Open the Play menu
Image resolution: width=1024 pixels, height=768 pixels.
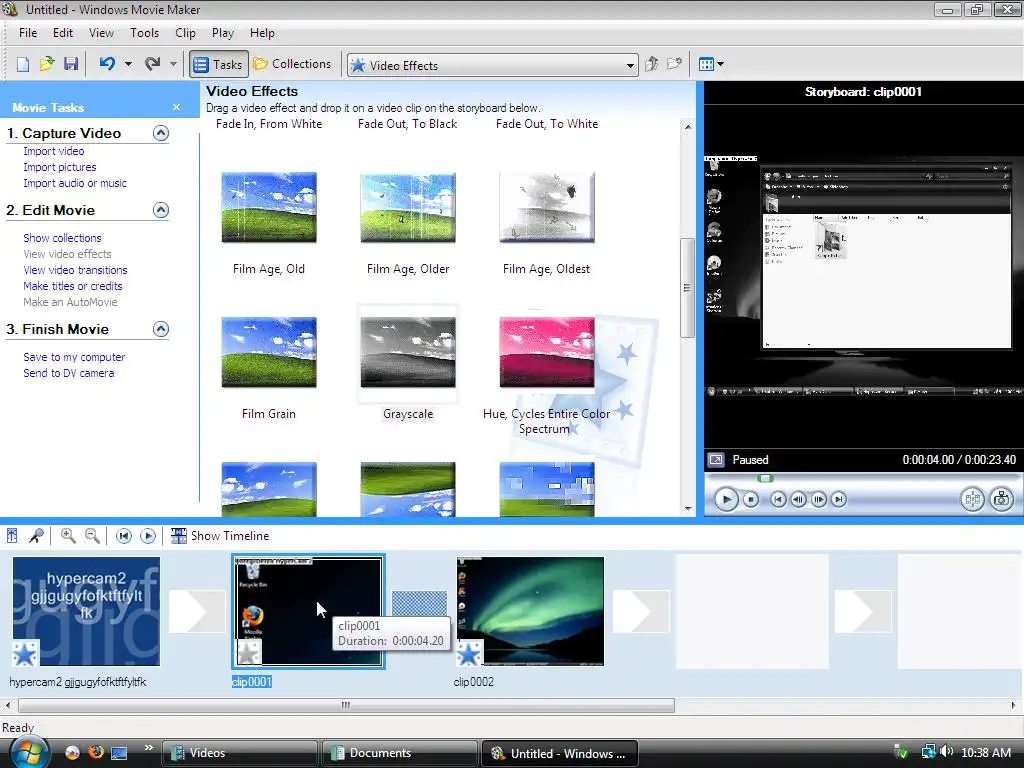tap(223, 33)
